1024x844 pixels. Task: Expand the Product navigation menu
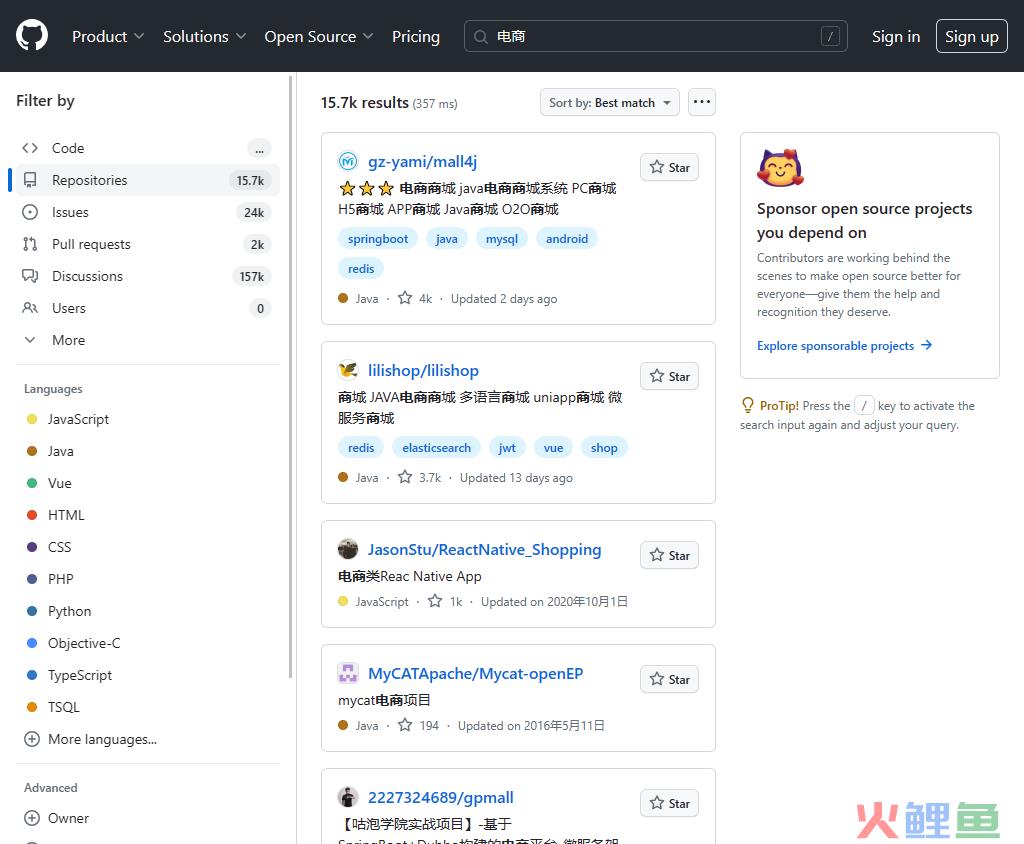click(x=108, y=37)
